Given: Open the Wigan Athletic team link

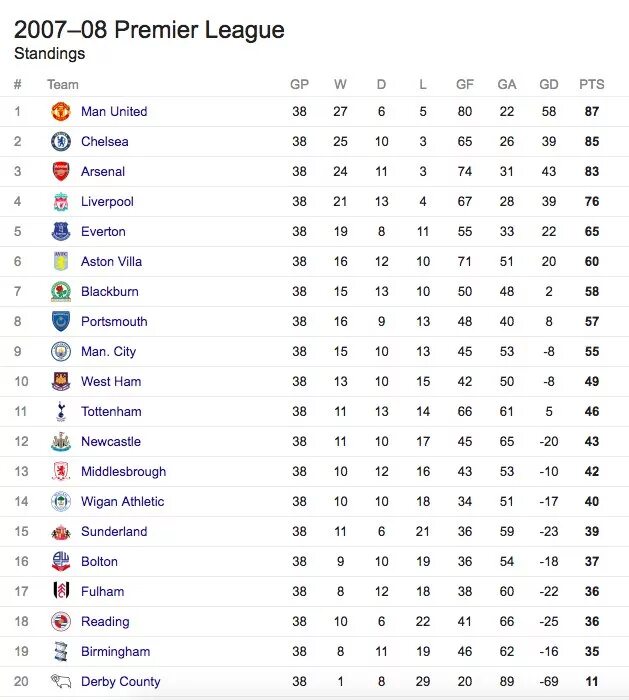Looking at the screenshot, I should pos(123,502).
